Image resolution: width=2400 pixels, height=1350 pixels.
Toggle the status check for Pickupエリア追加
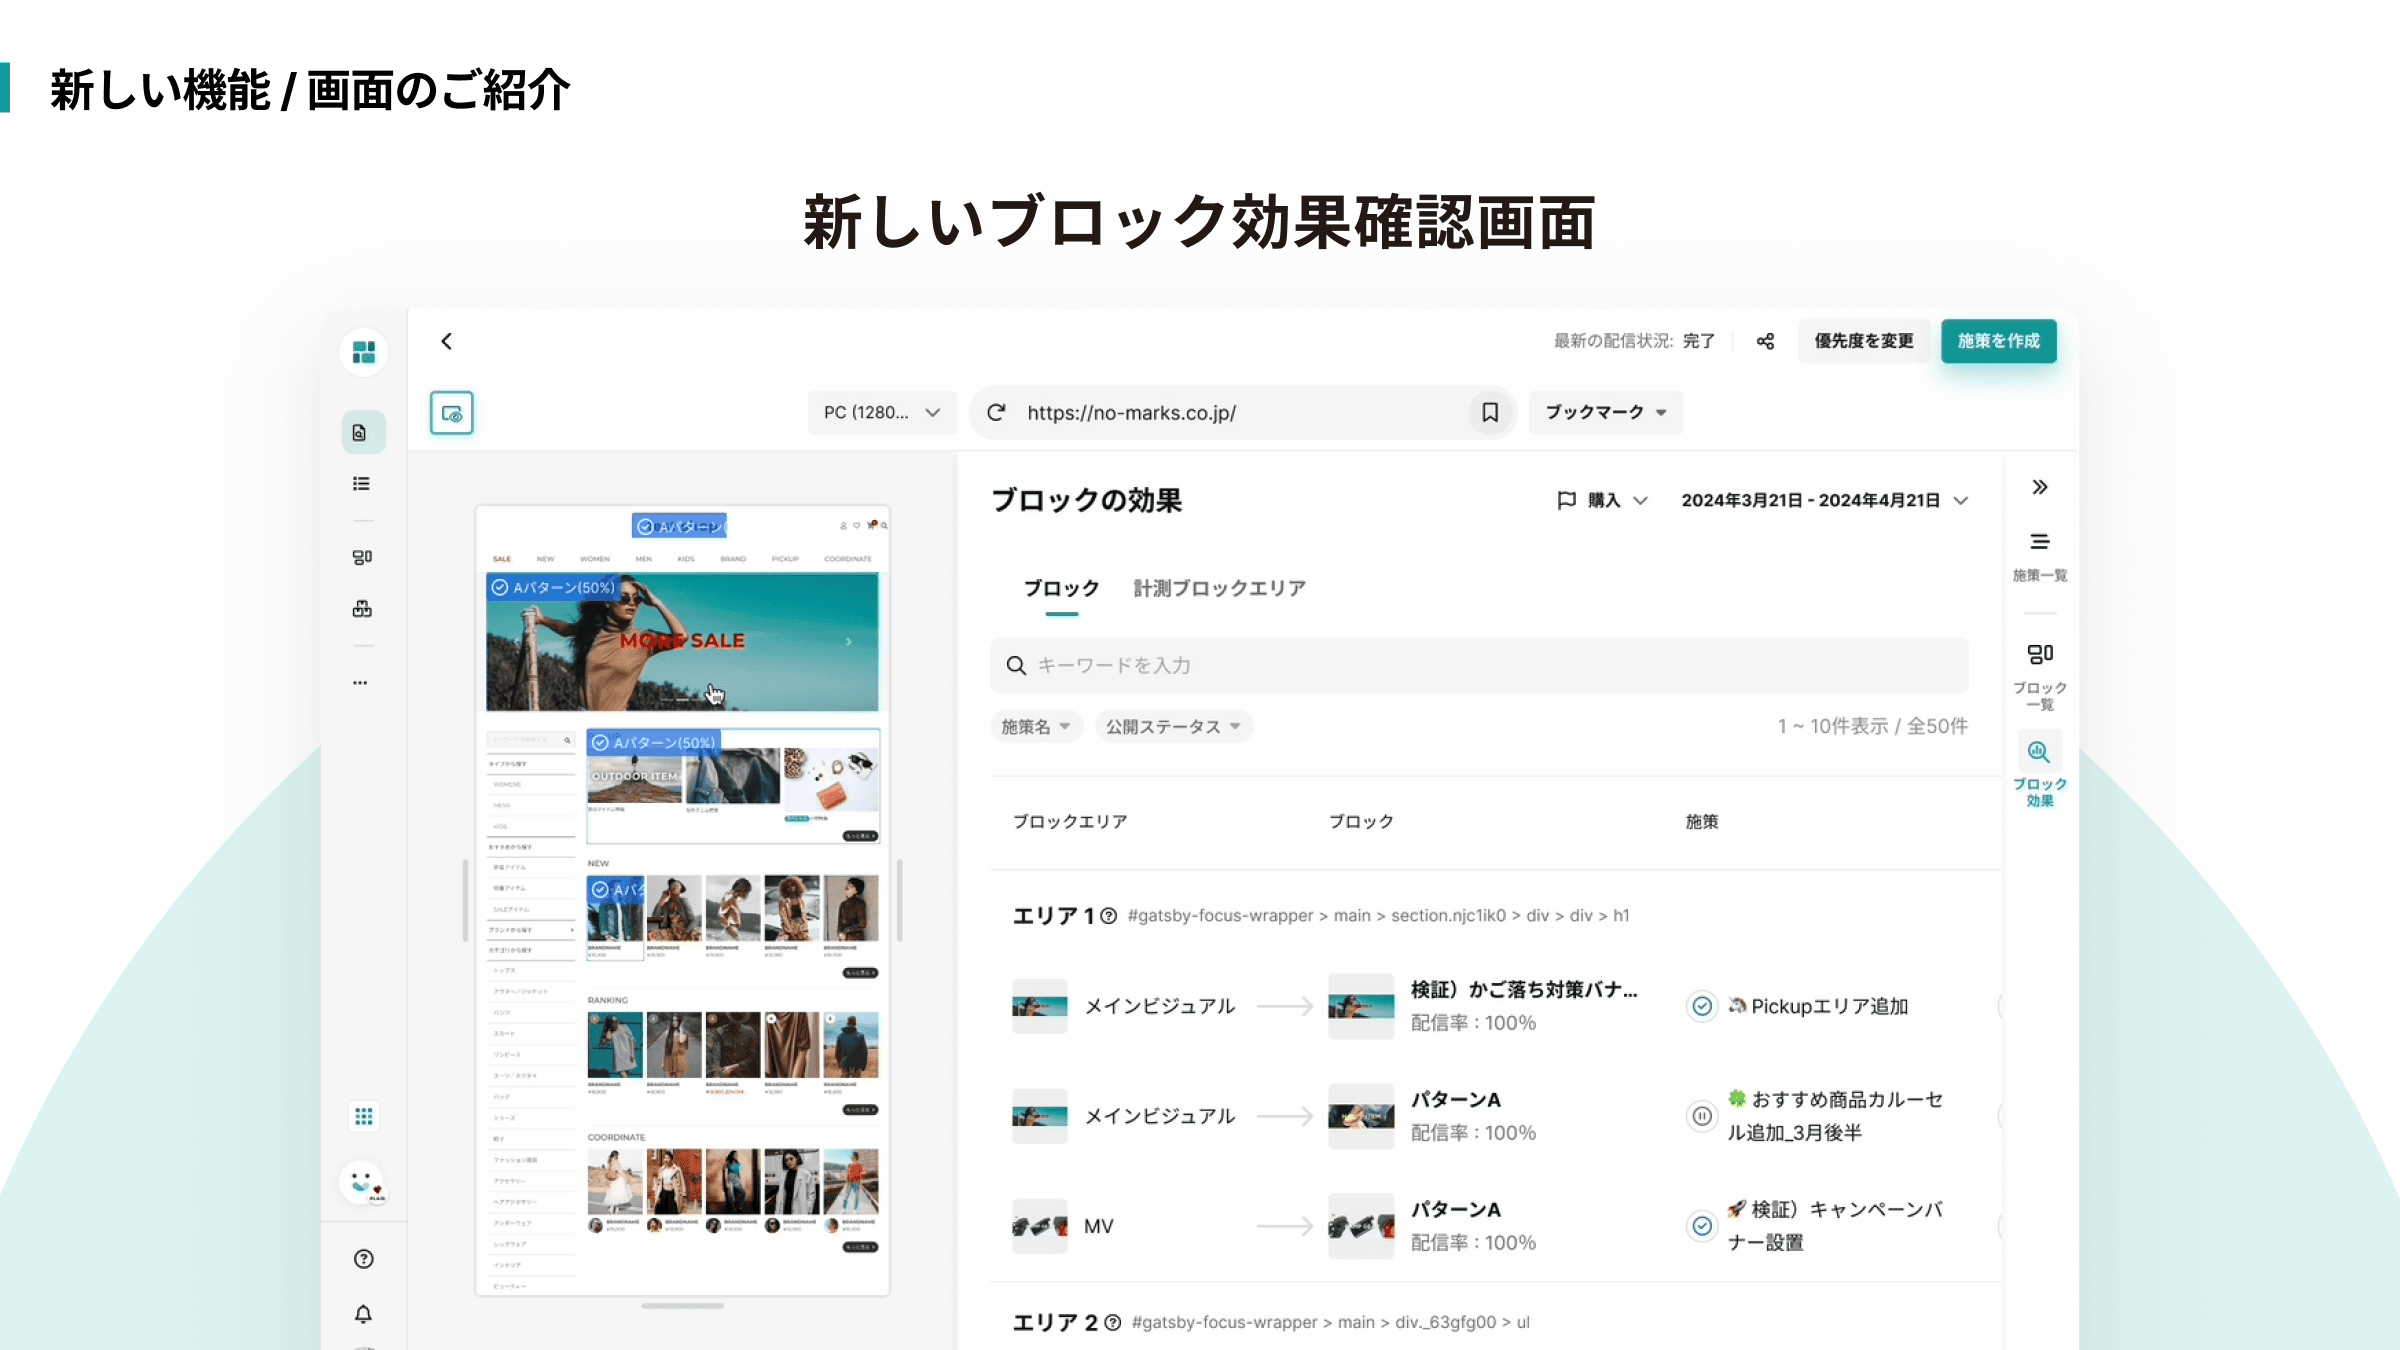coord(1702,1006)
